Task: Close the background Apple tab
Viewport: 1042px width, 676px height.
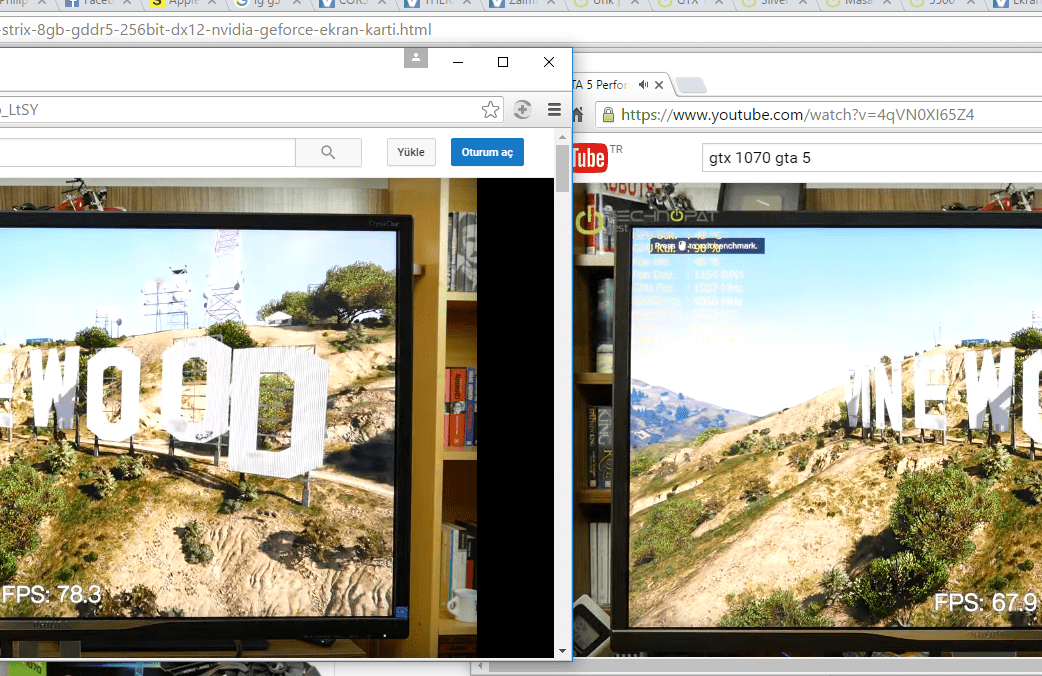Action: click(x=212, y=3)
